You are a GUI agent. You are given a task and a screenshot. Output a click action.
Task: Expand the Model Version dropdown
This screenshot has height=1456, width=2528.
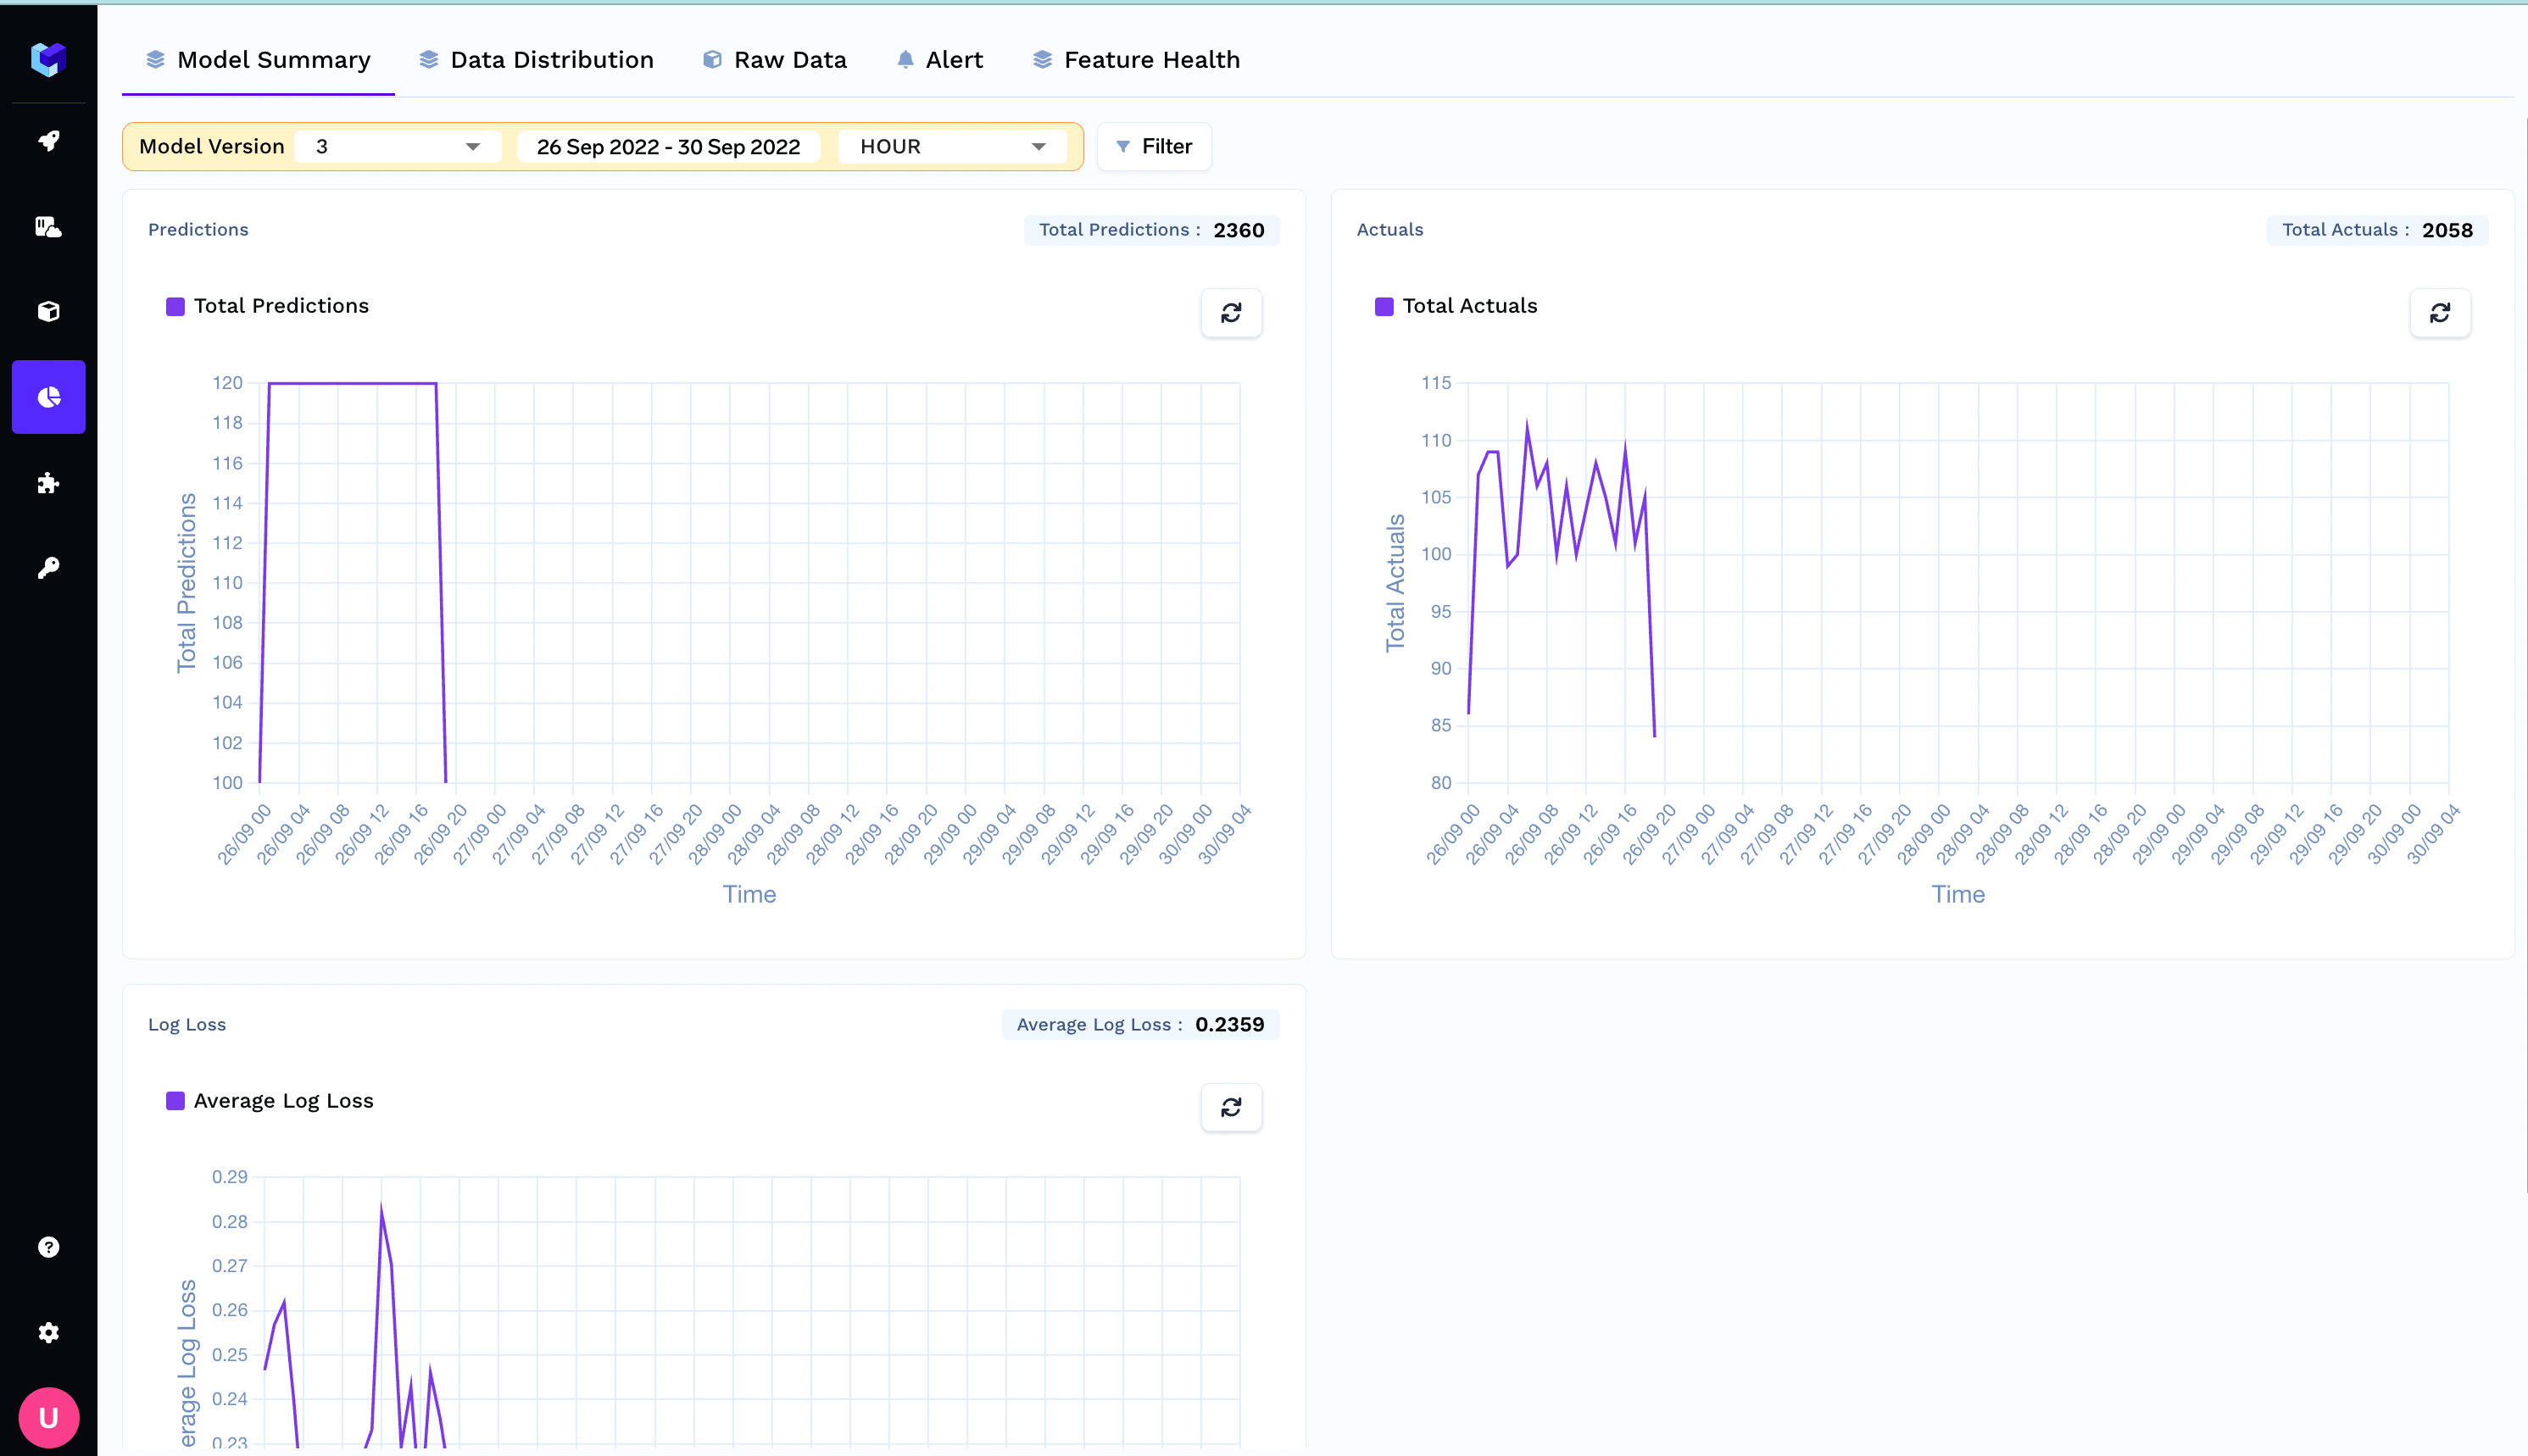point(397,147)
